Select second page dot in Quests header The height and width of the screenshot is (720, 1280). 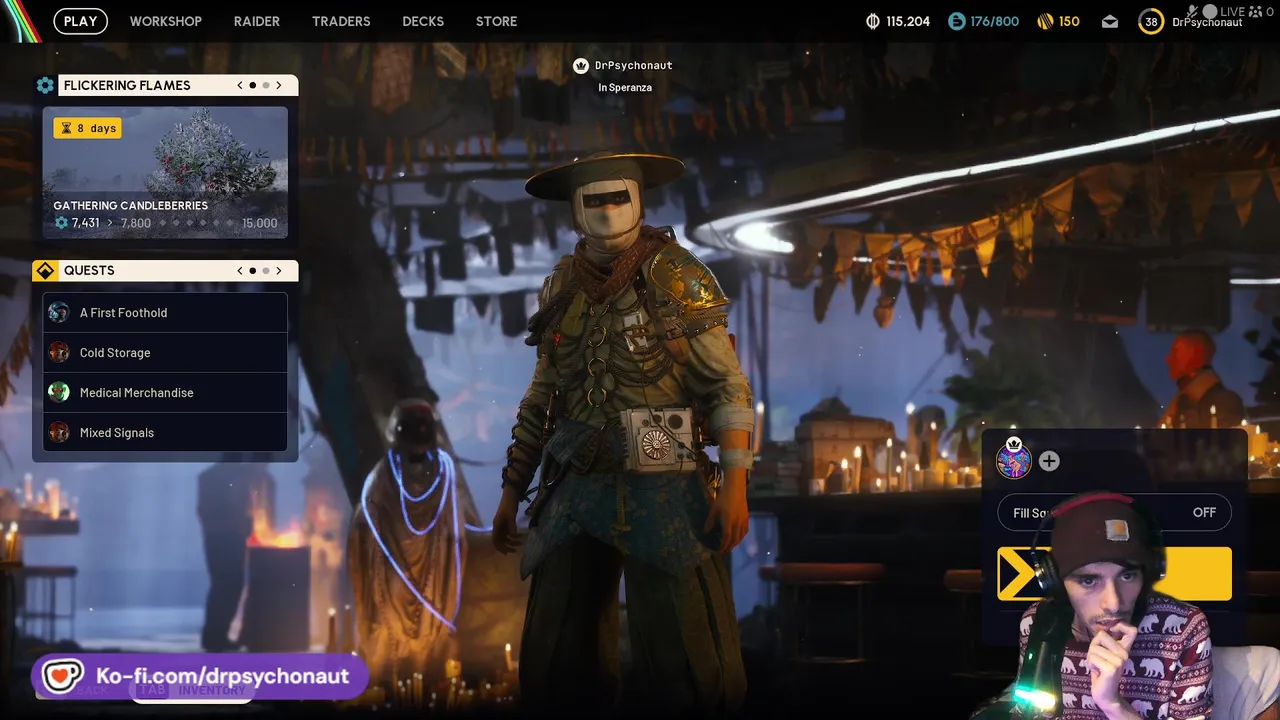pyautogui.click(x=266, y=270)
